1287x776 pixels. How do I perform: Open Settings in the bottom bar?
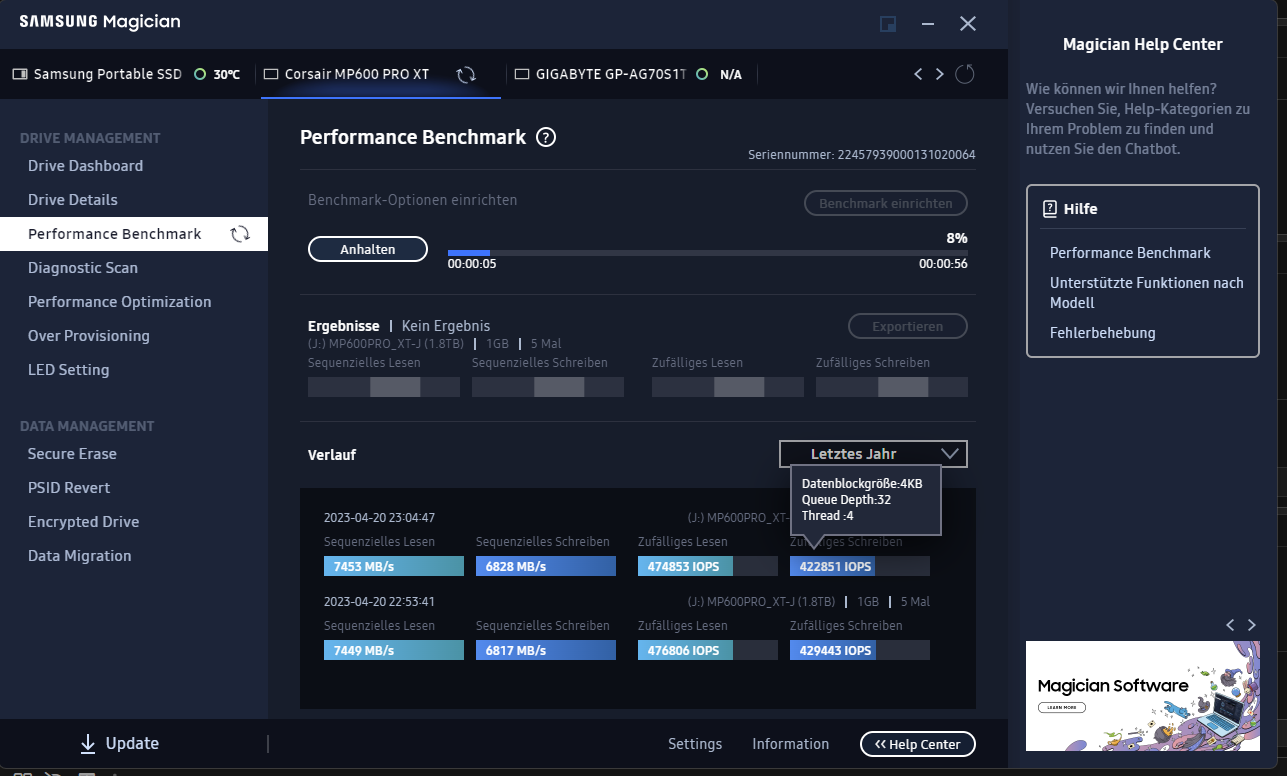tap(695, 744)
